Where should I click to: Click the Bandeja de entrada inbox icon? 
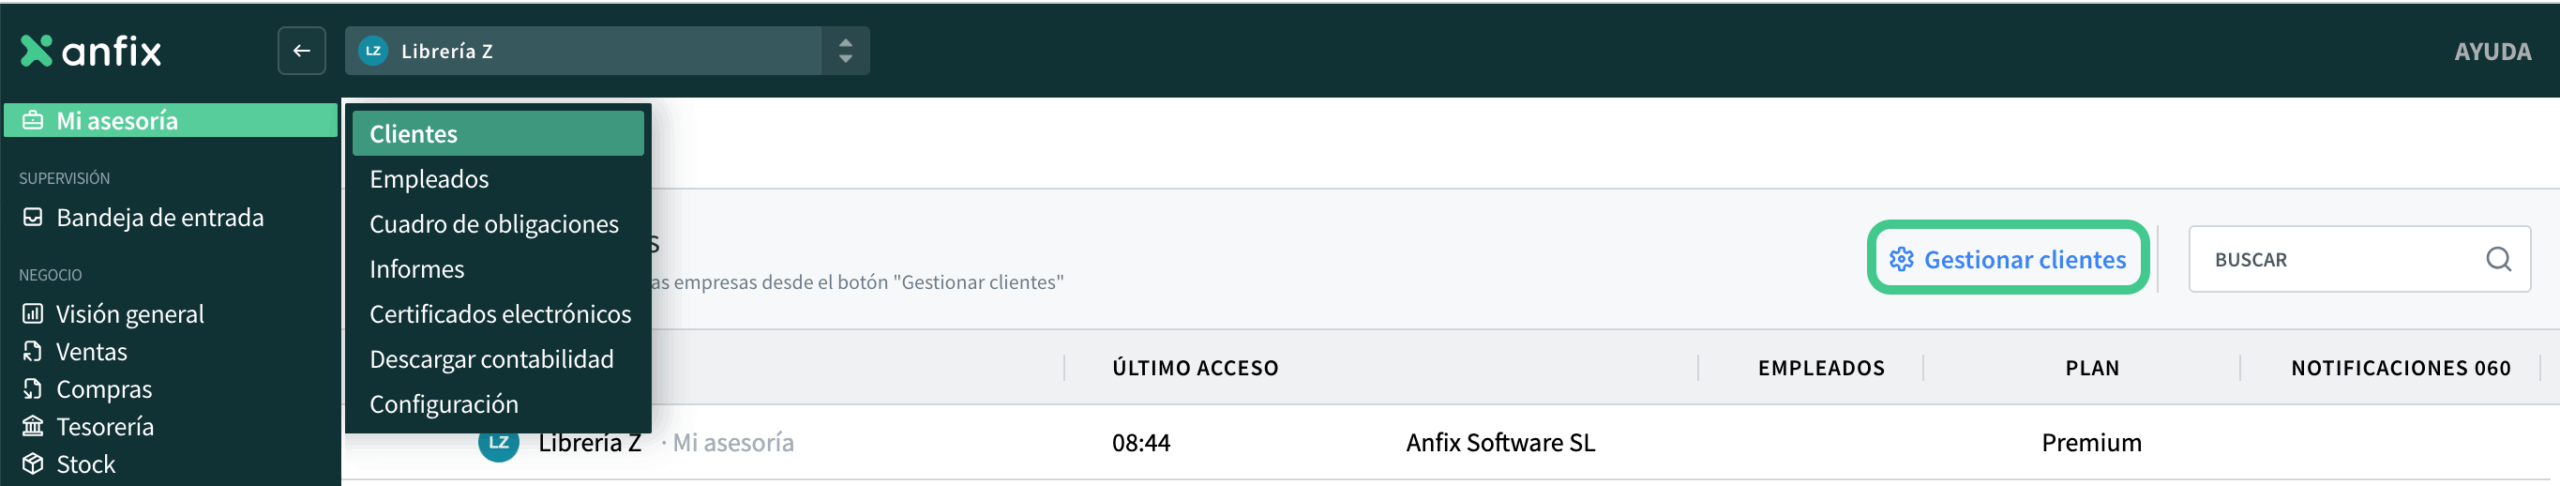[33, 217]
